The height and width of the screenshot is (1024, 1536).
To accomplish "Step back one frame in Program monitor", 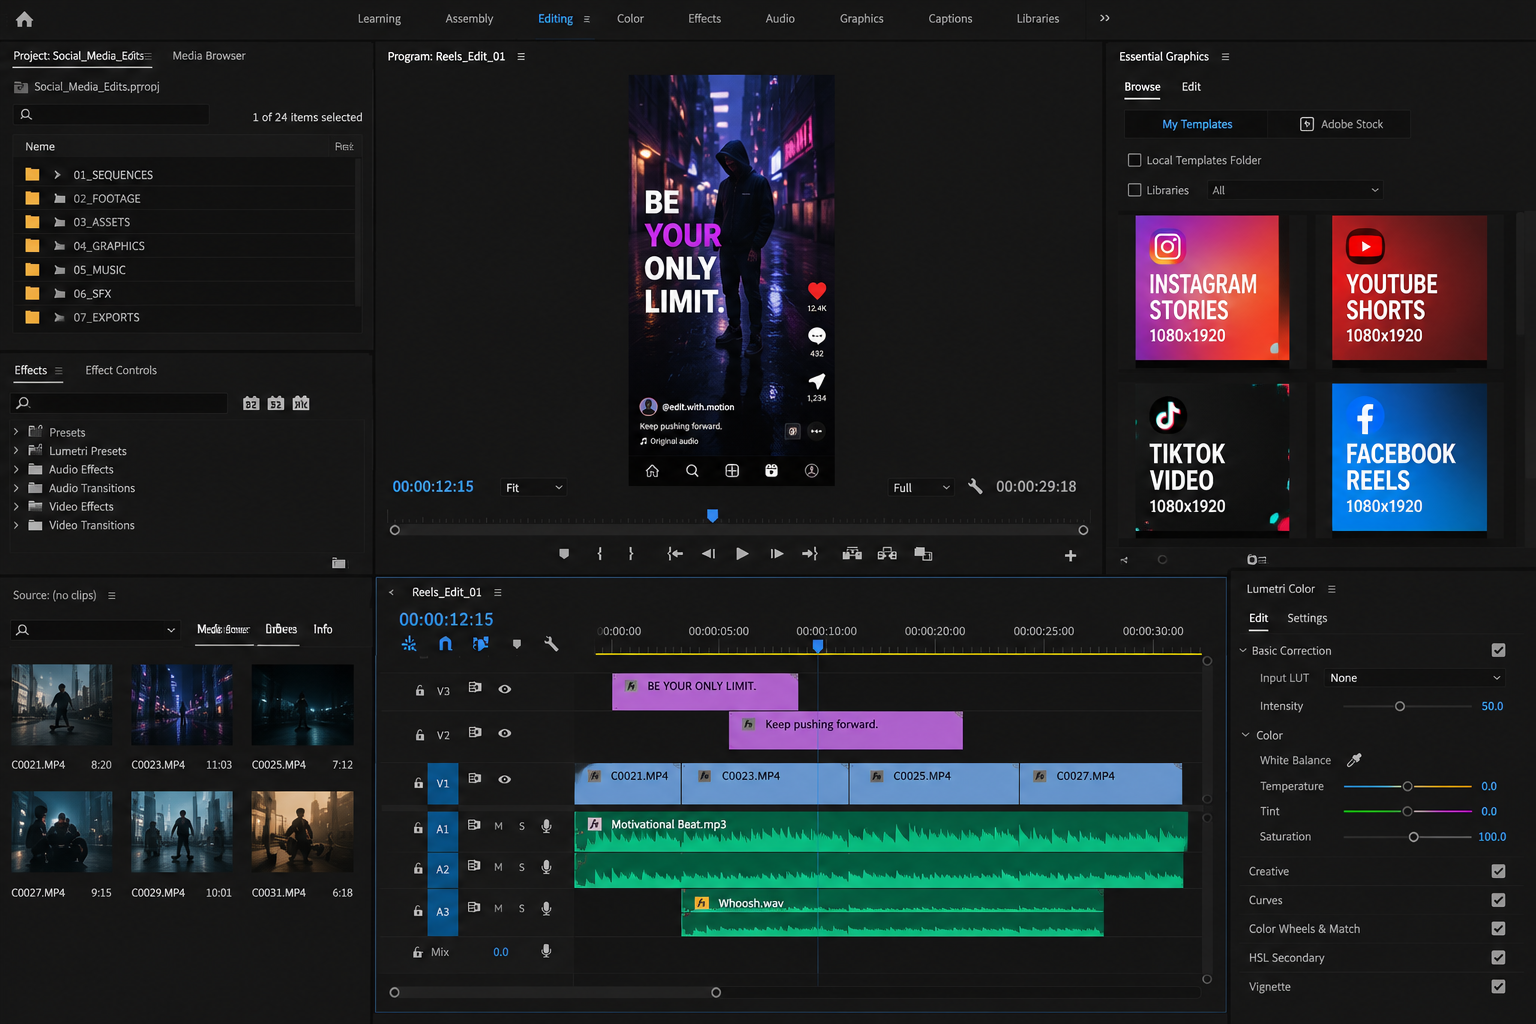I will (709, 554).
